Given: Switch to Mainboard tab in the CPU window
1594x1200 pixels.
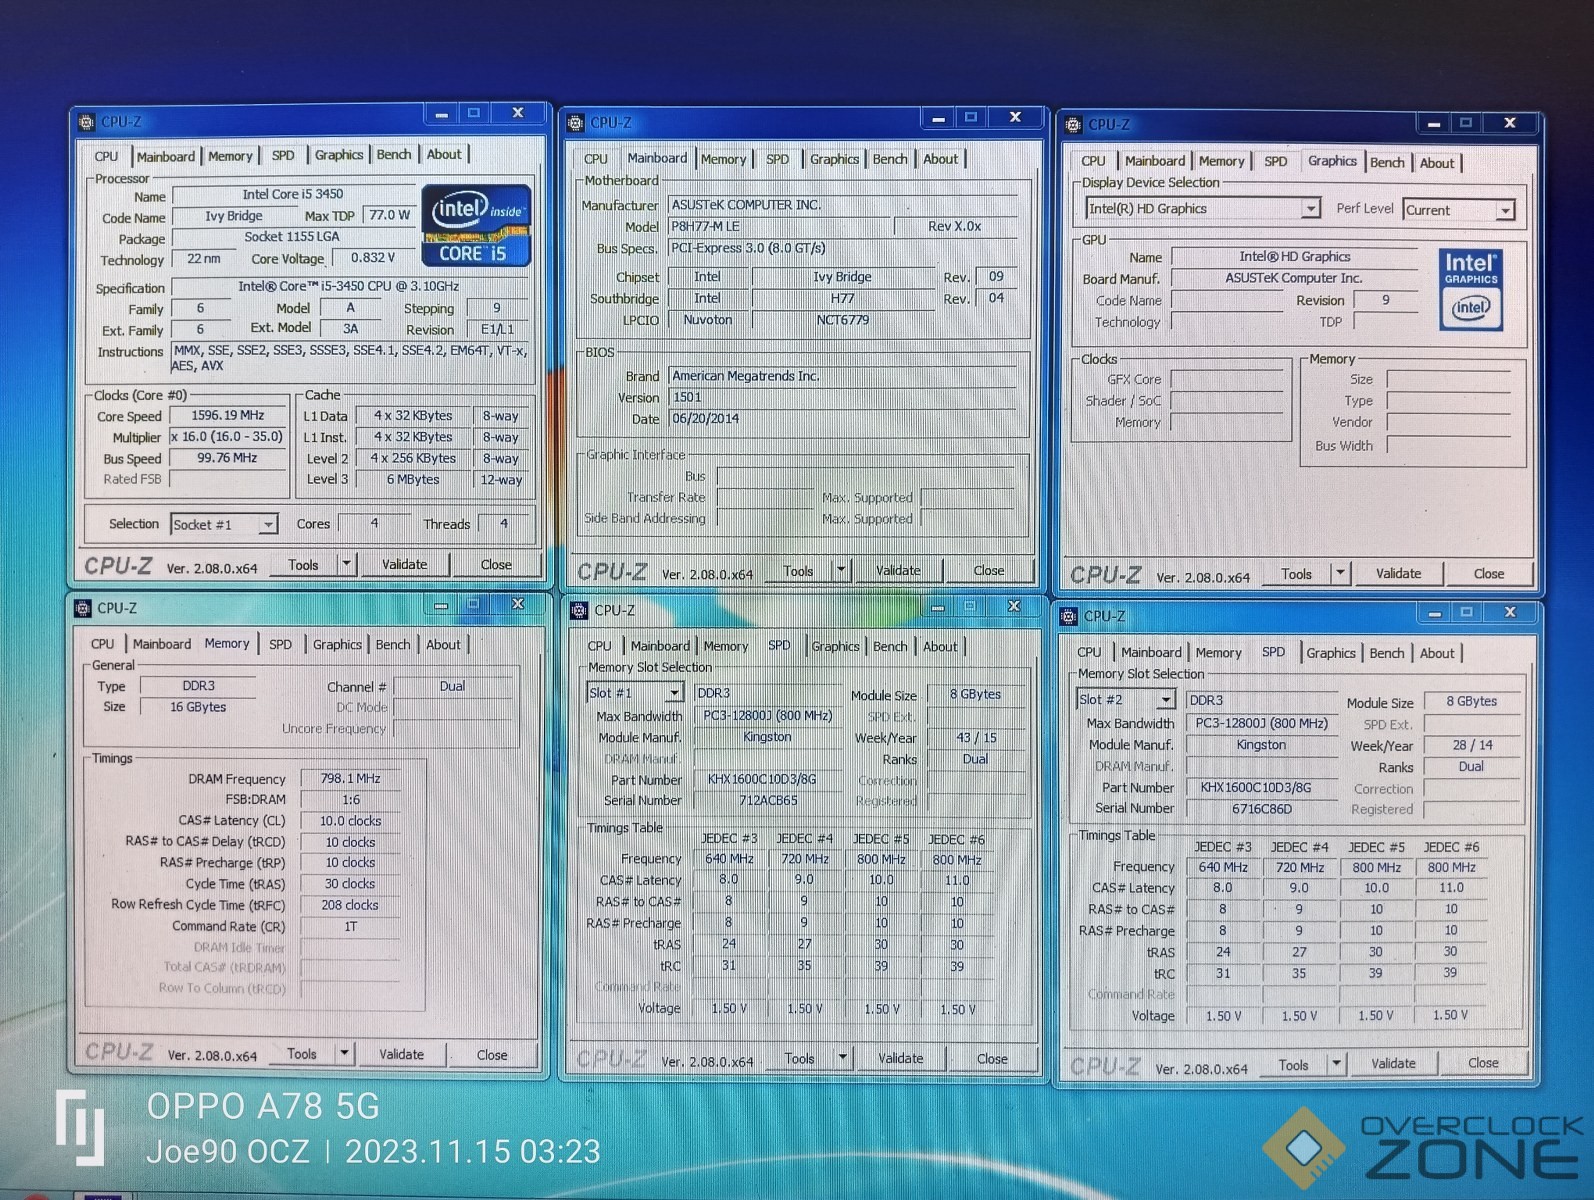Looking at the screenshot, I should pos(165,157).
